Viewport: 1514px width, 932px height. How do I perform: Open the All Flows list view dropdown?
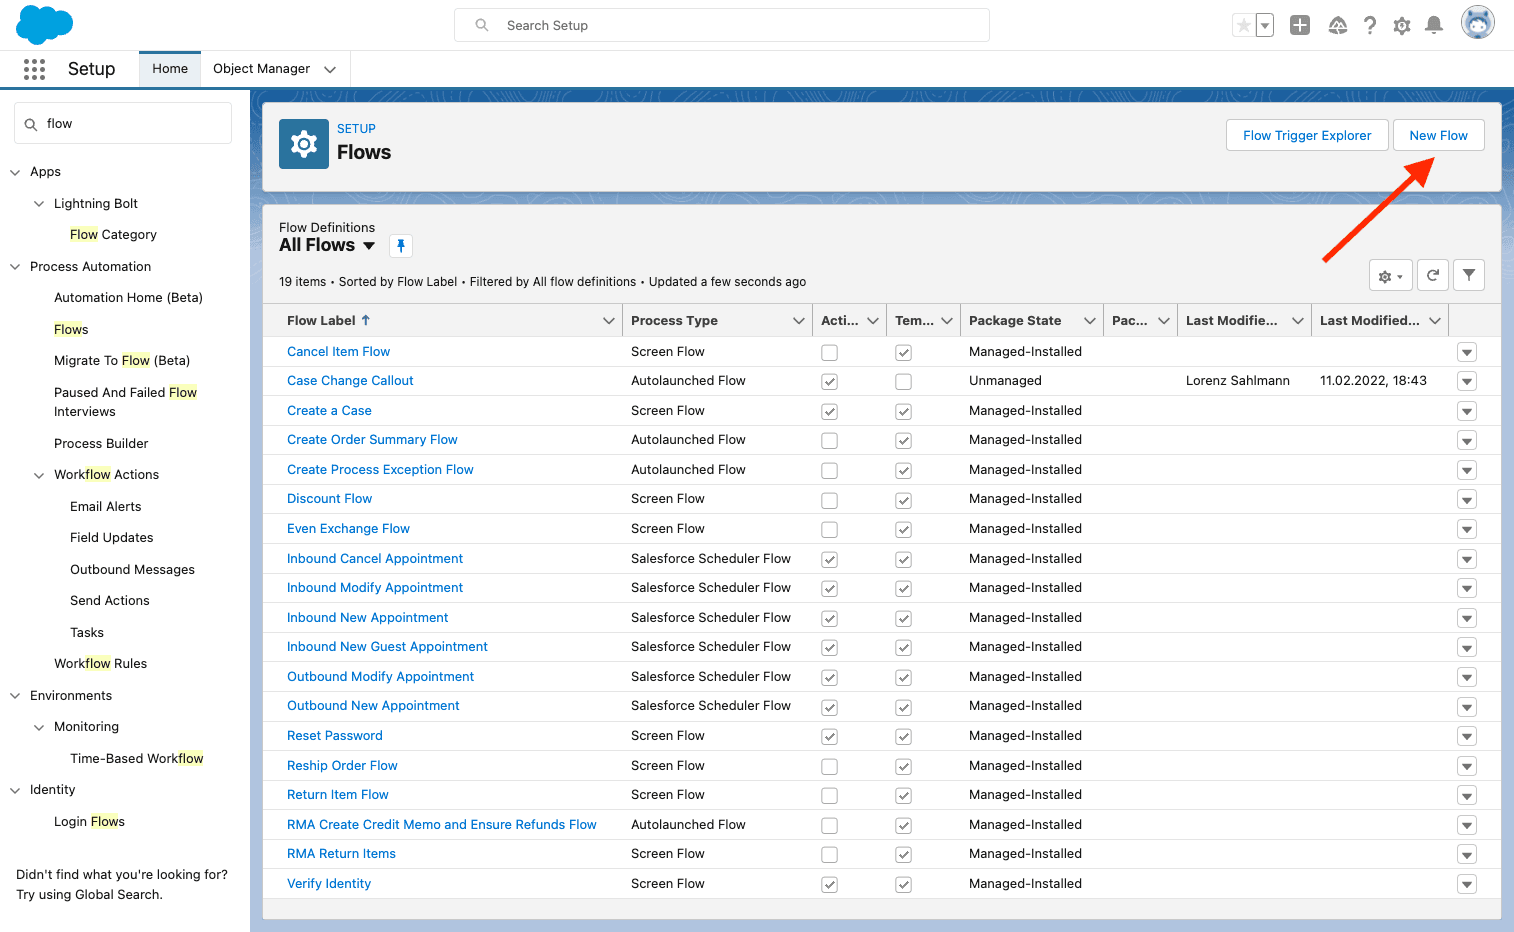(x=369, y=245)
